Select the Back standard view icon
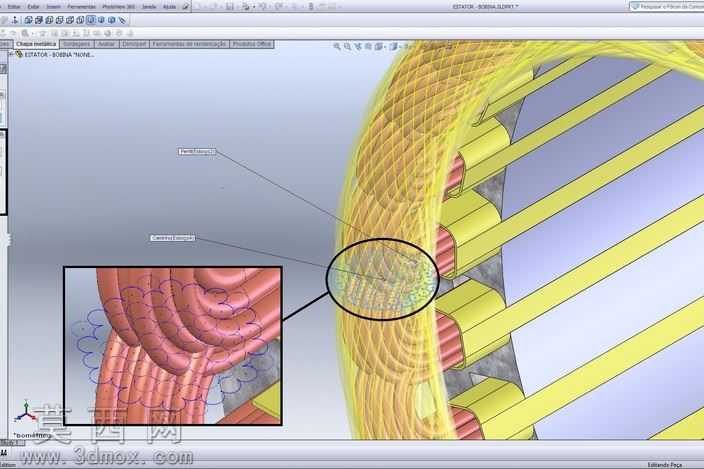Image resolution: width=704 pixels, height=469 pixels. pos(39,20)
